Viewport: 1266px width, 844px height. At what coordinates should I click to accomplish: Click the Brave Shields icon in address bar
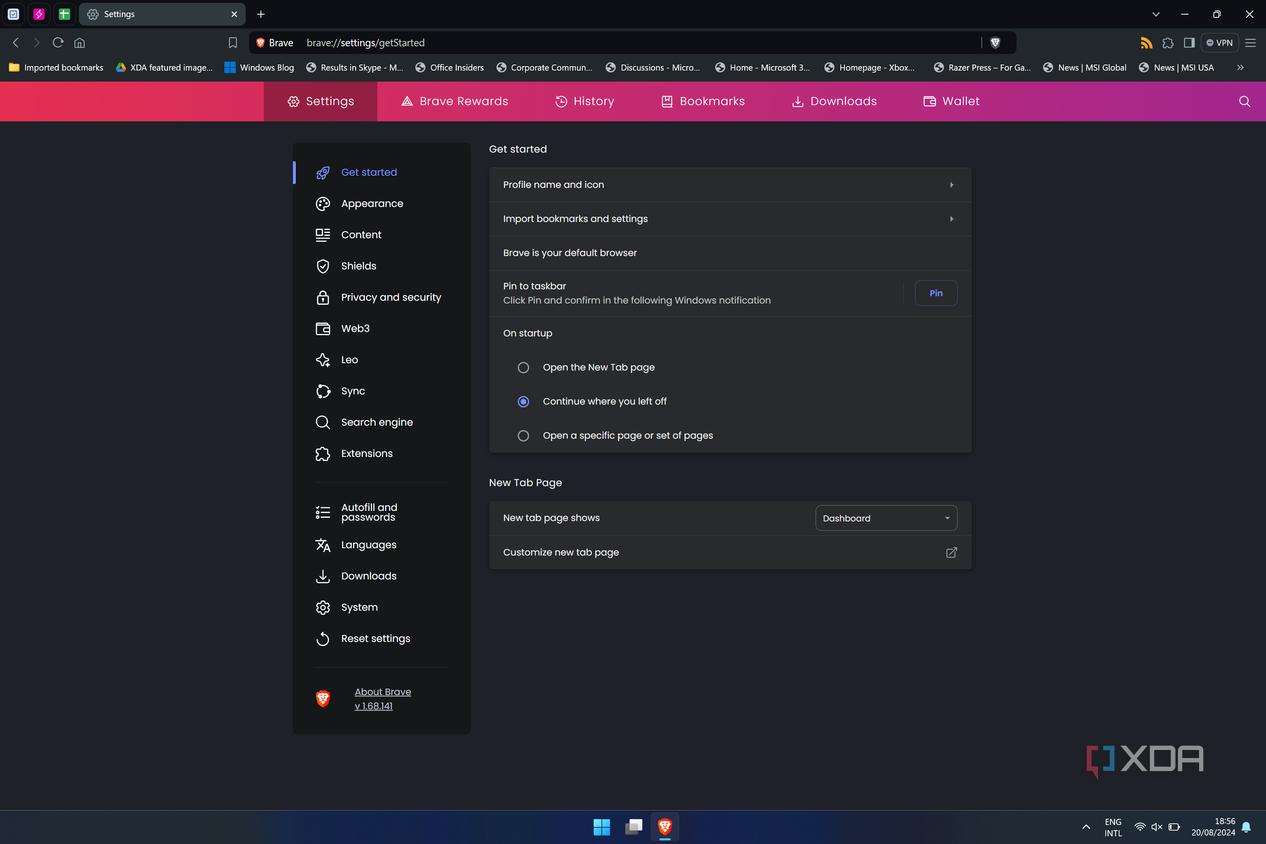(995, 43)
